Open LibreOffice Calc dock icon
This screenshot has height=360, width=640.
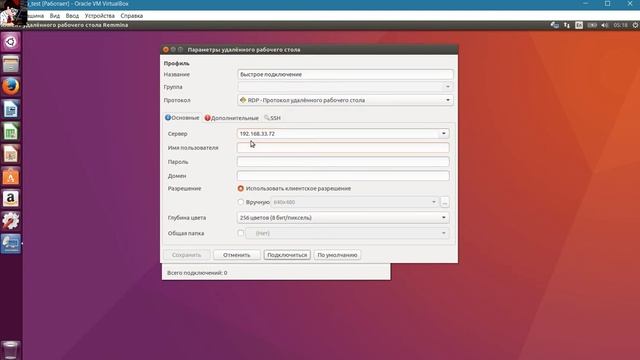tap(11, 131)
